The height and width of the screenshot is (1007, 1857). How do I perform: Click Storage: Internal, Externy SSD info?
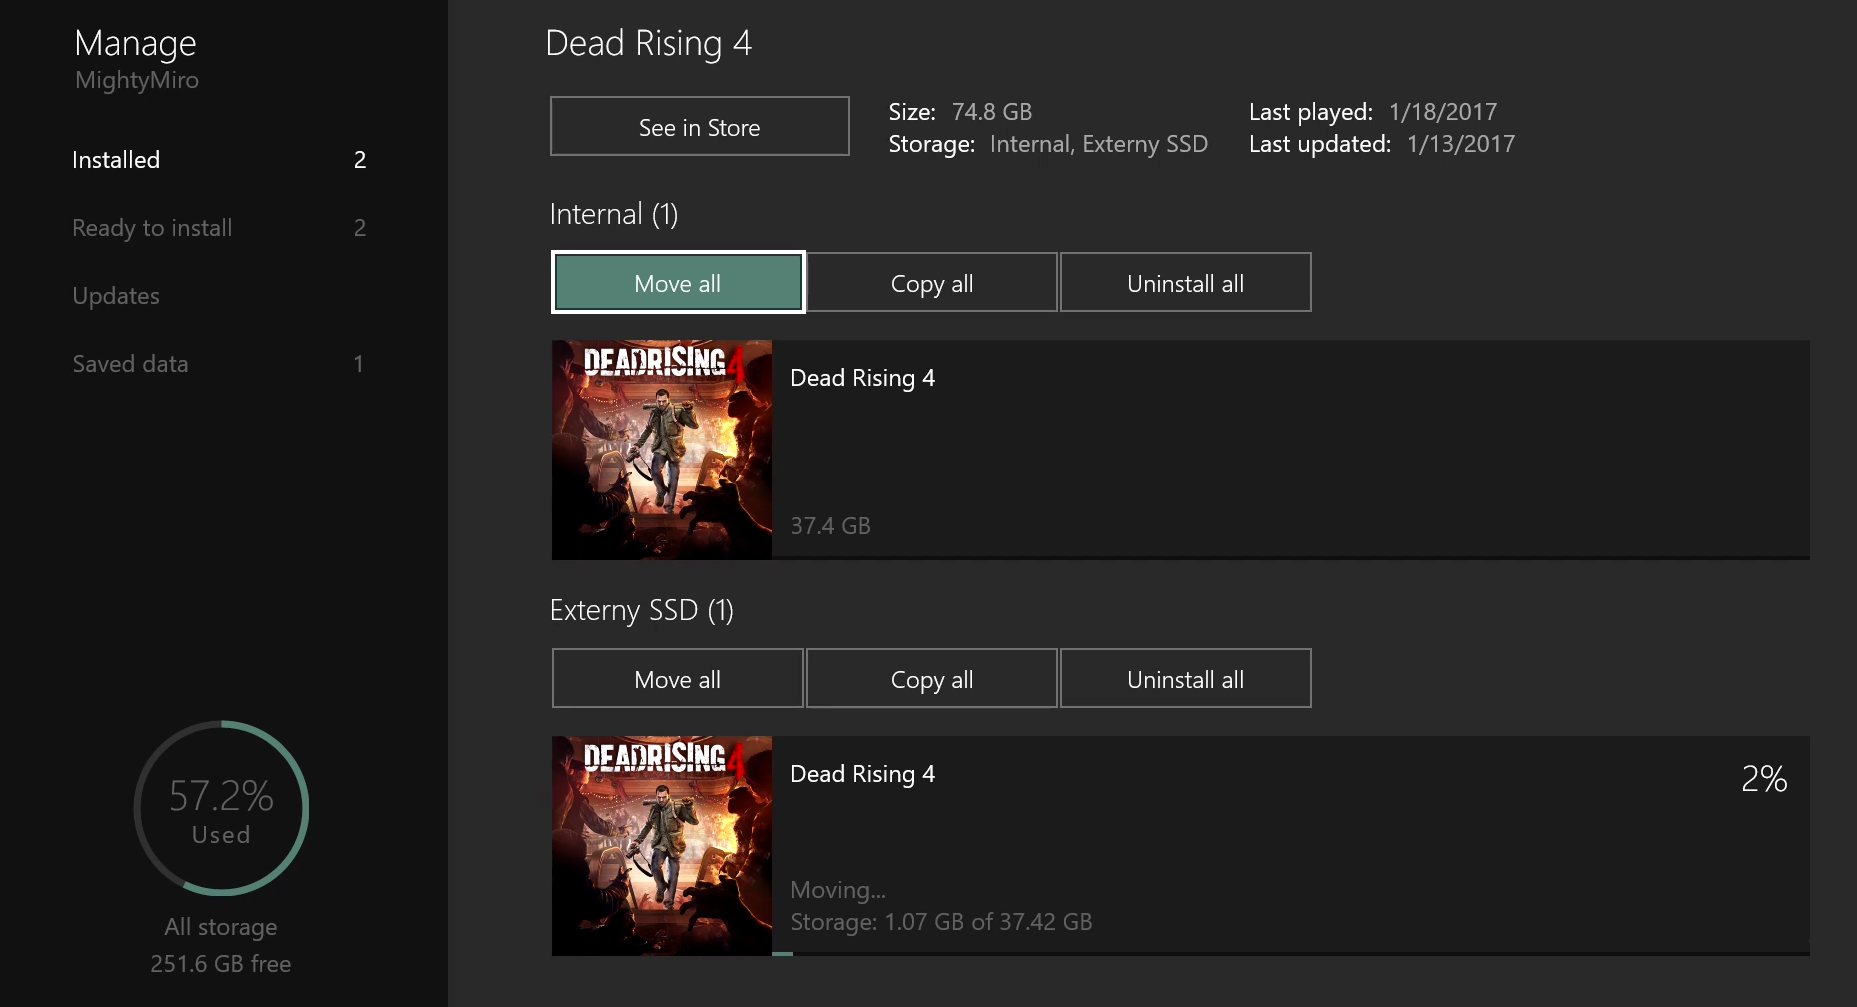(1048, 144)
